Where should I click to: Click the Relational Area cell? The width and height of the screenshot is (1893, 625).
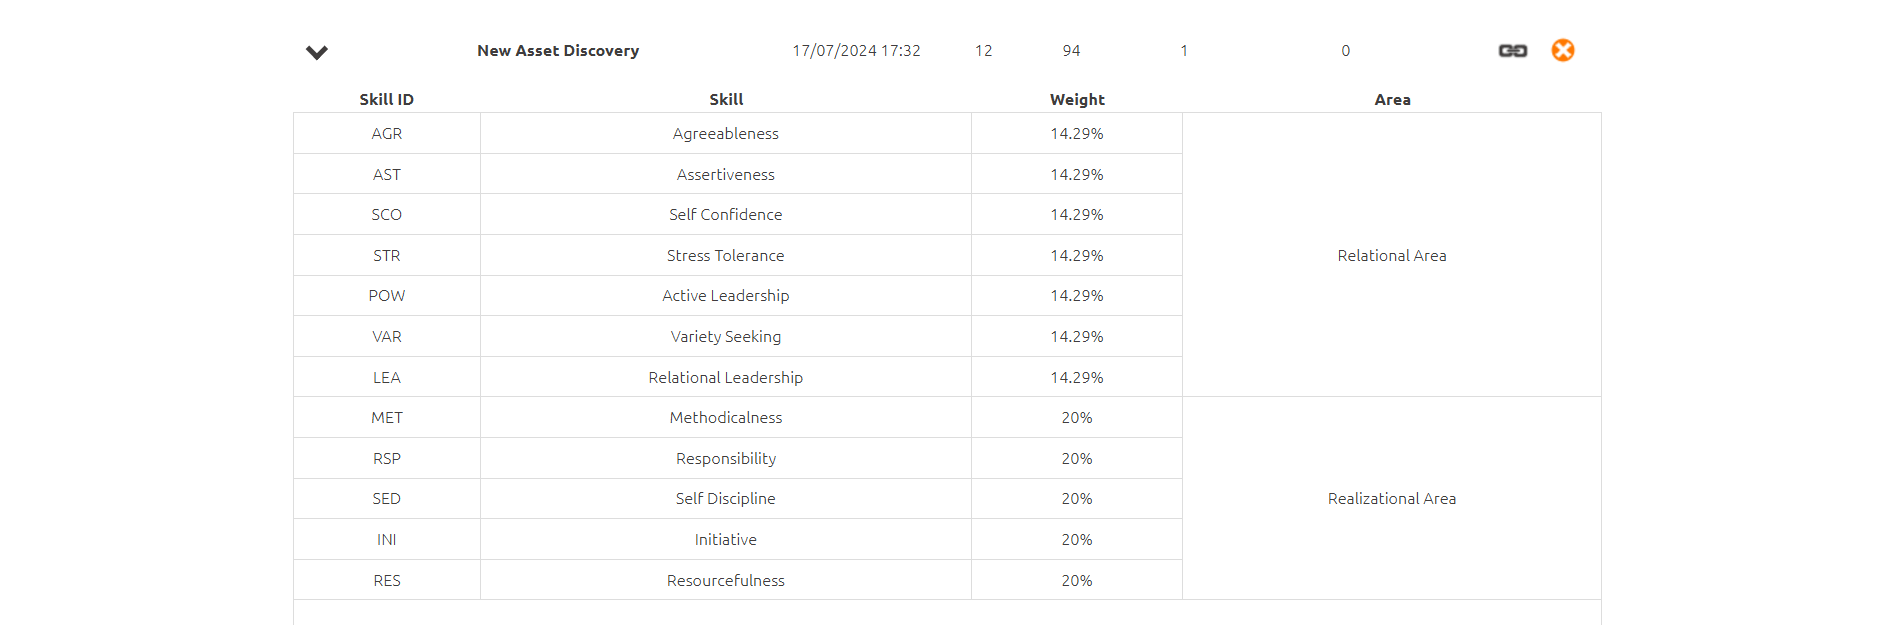pyautogui.click(x=1392, y=255)
